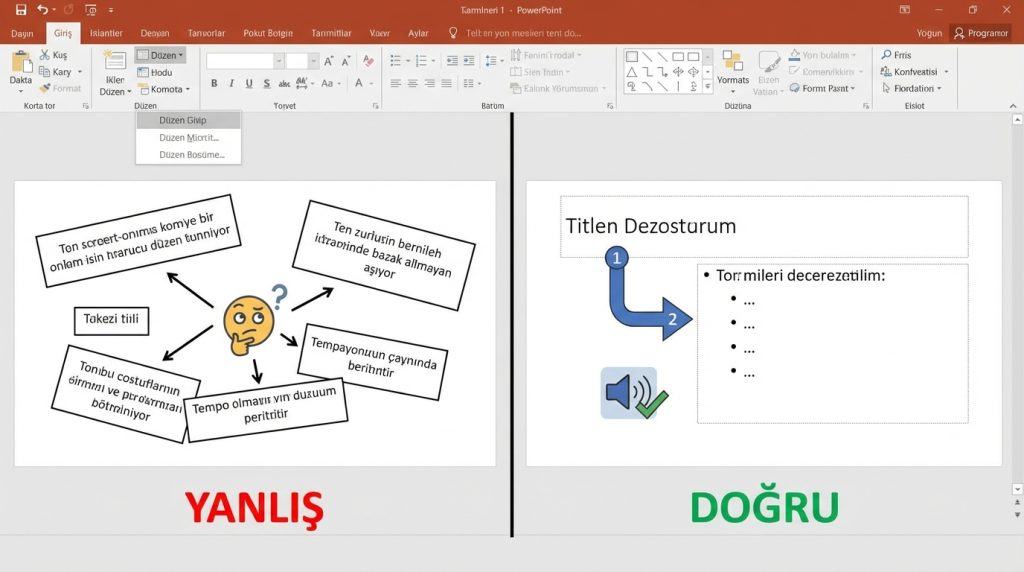Click the center align paragraph icon
The width and height of the screenshot is (1024, 572).
point(413,83)
